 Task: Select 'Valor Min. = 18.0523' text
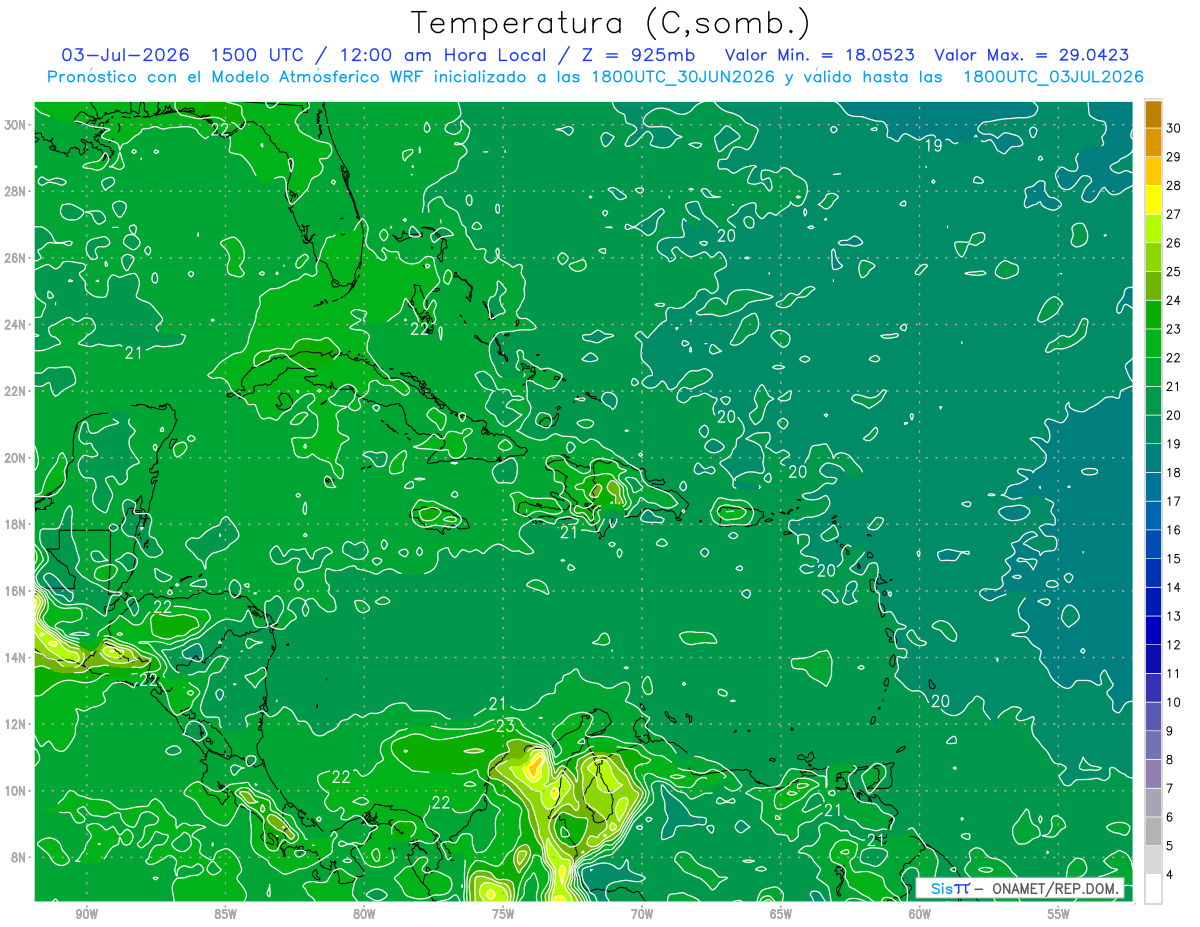820,55
